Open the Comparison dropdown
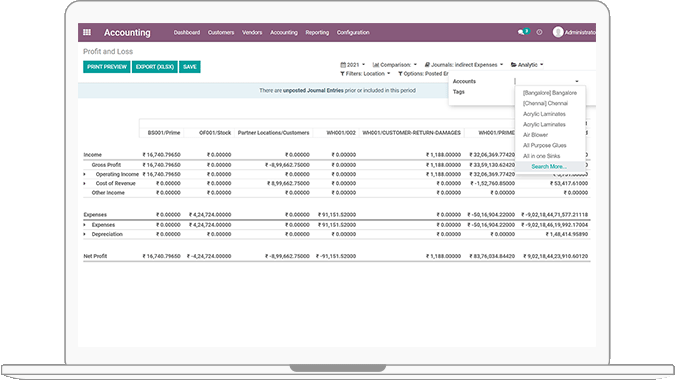Image resolution: width=675 pixels, height=380 pixels. tap(394, 65)
